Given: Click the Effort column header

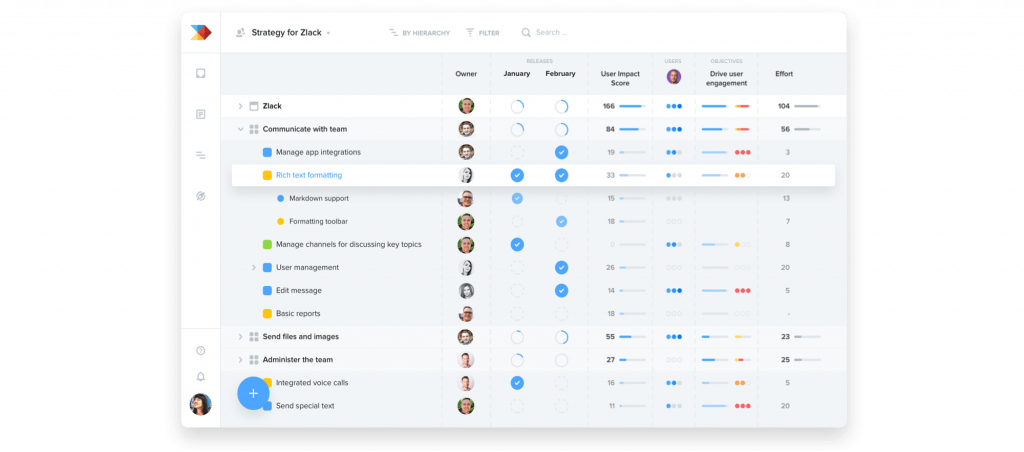Looking at the screenshot, I should coord(784,74).
